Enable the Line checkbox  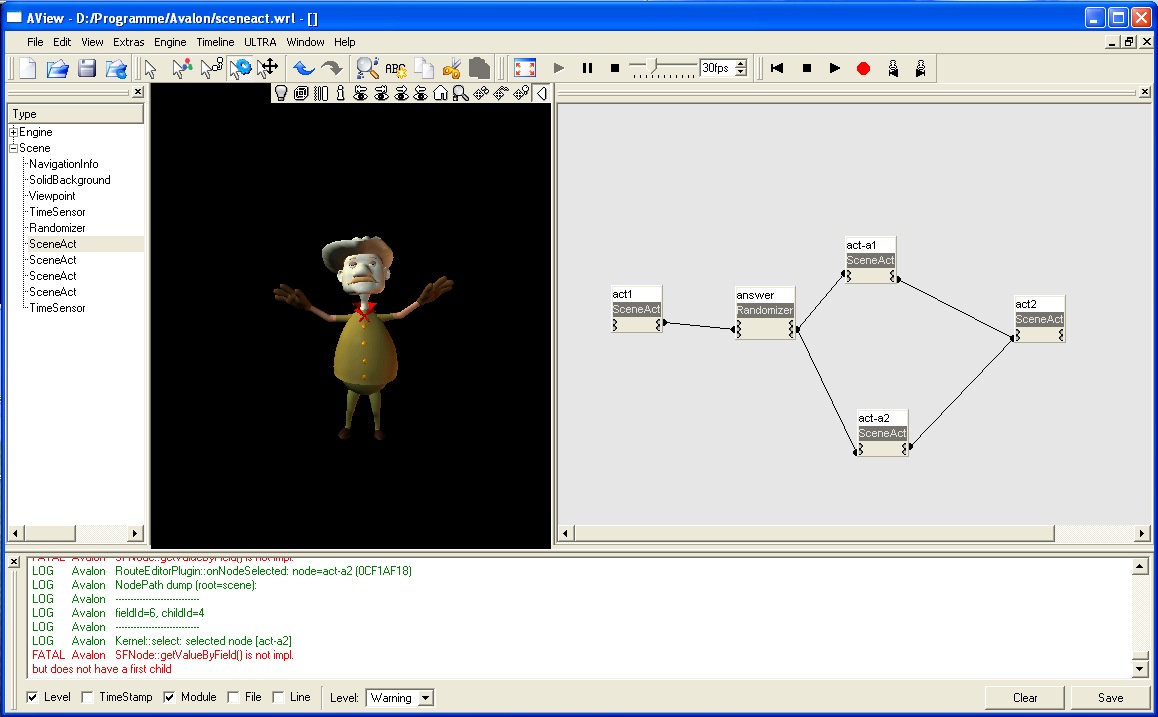click(x=278, y=697)
